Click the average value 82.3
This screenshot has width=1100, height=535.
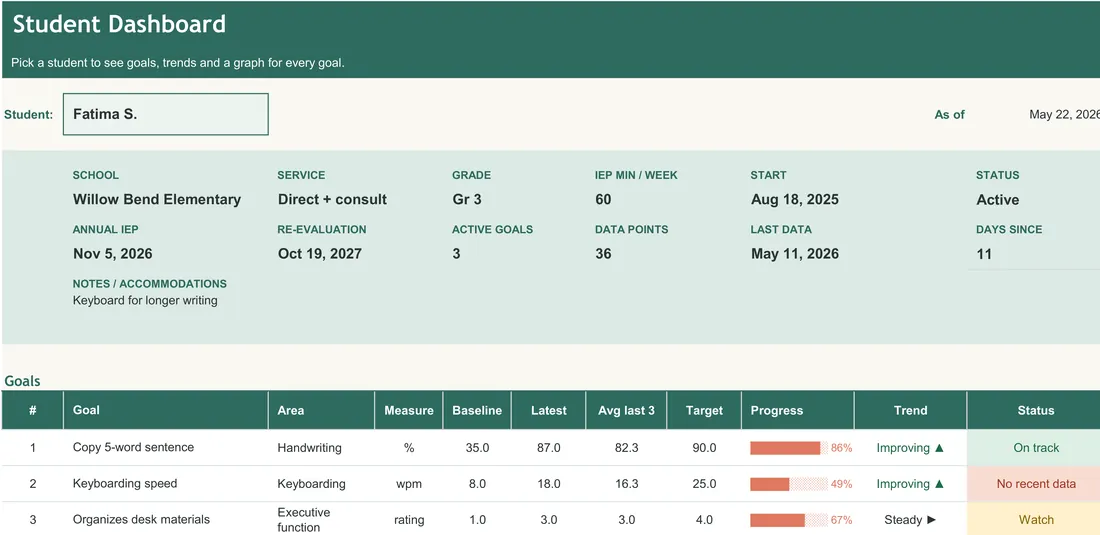(626, 447)
